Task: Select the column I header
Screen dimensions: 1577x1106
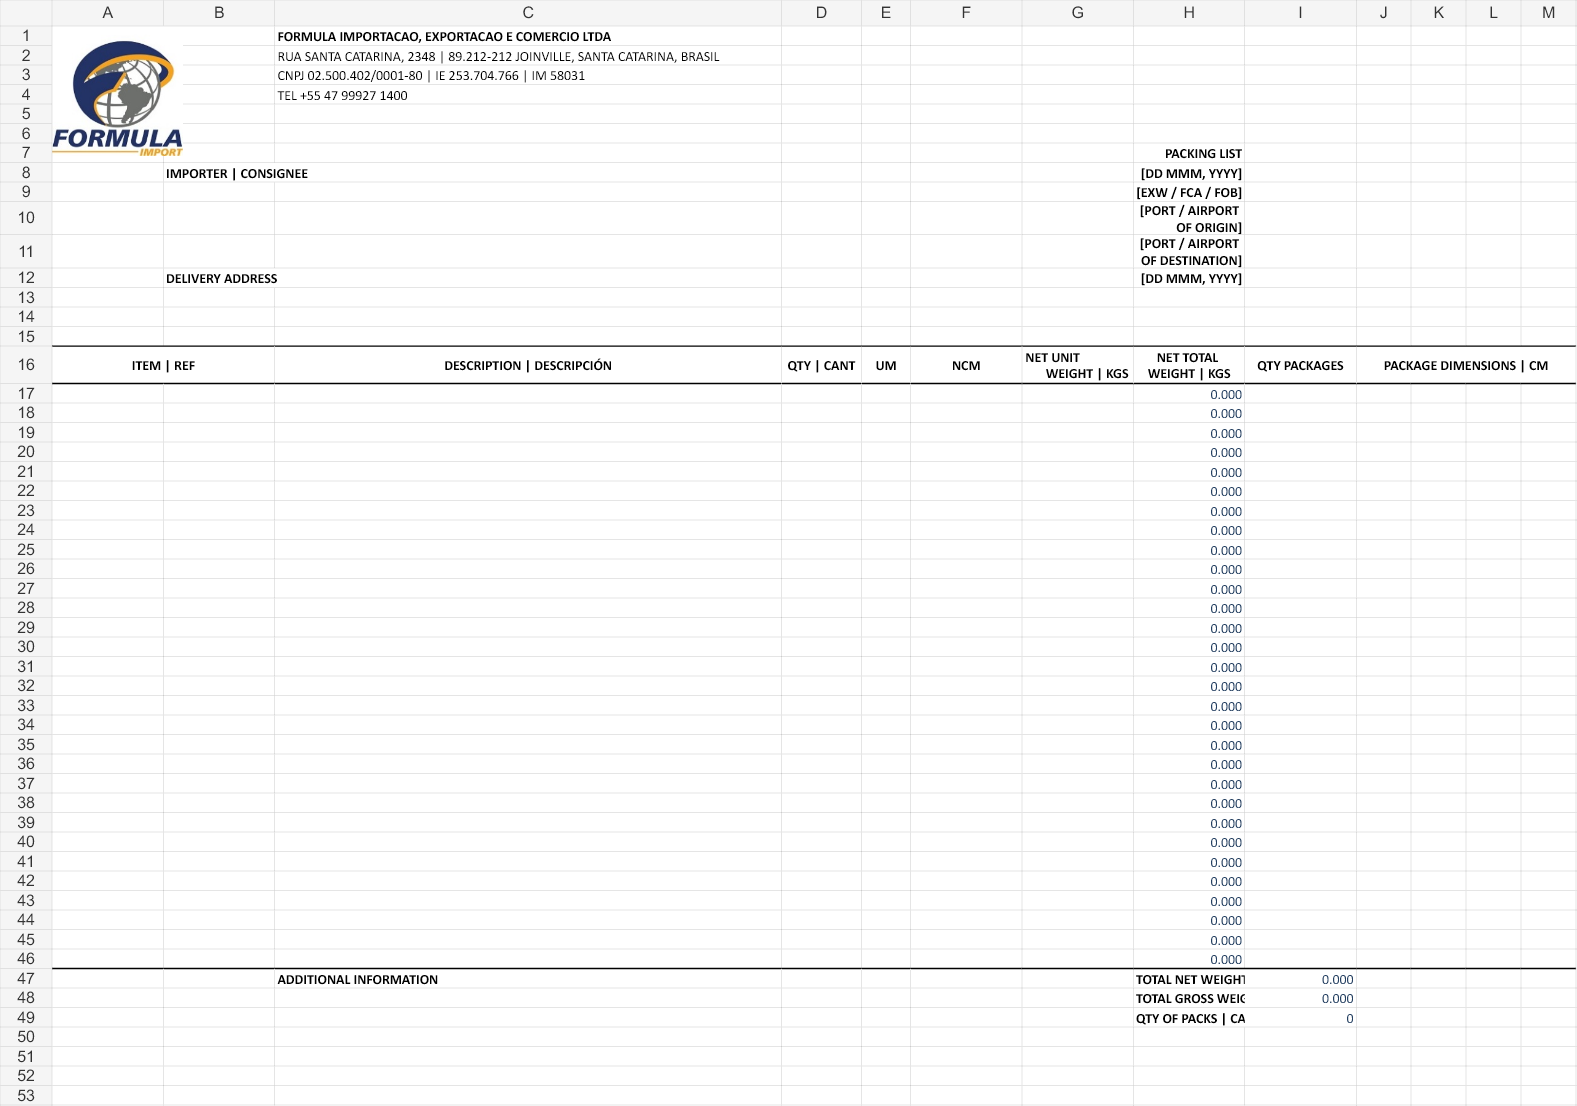Action: 1300,13
